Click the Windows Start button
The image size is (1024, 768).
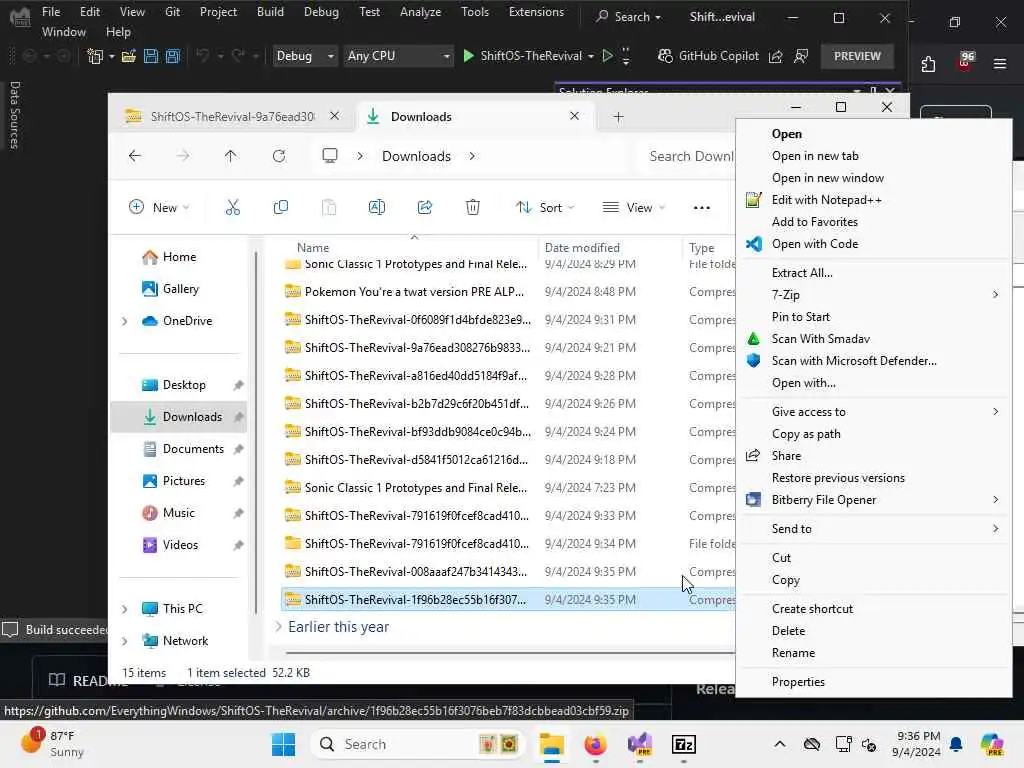(283, 744)
